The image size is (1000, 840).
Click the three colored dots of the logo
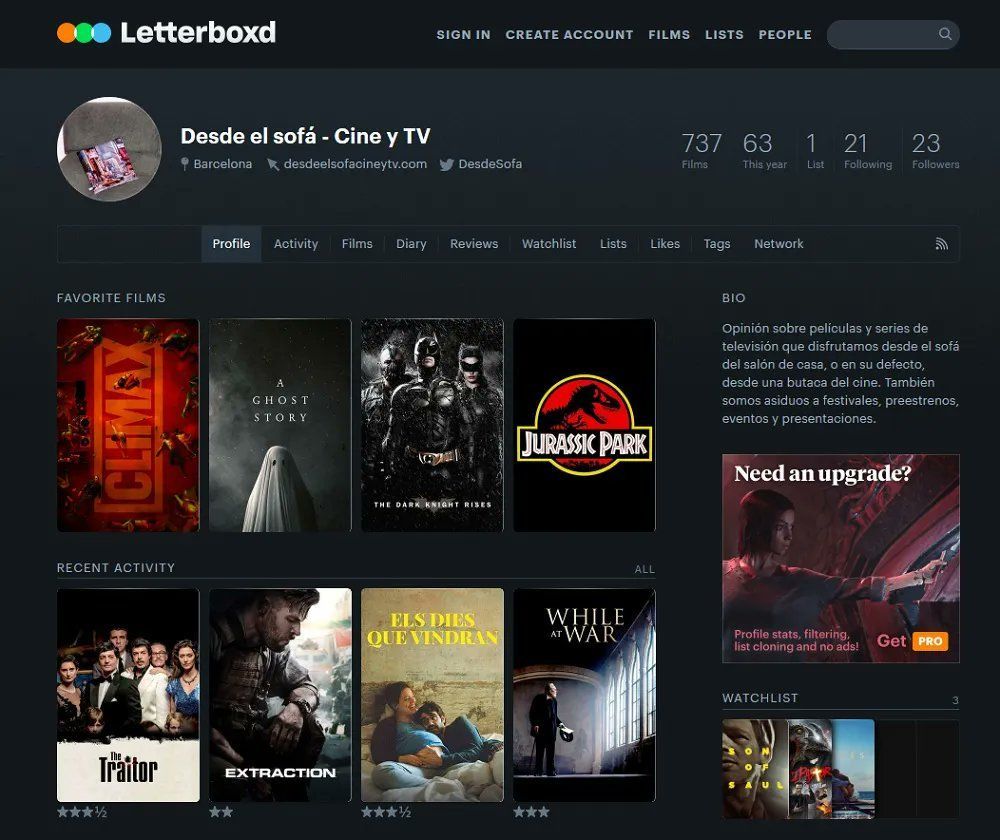pyautogui.click(x=84, y=31)
